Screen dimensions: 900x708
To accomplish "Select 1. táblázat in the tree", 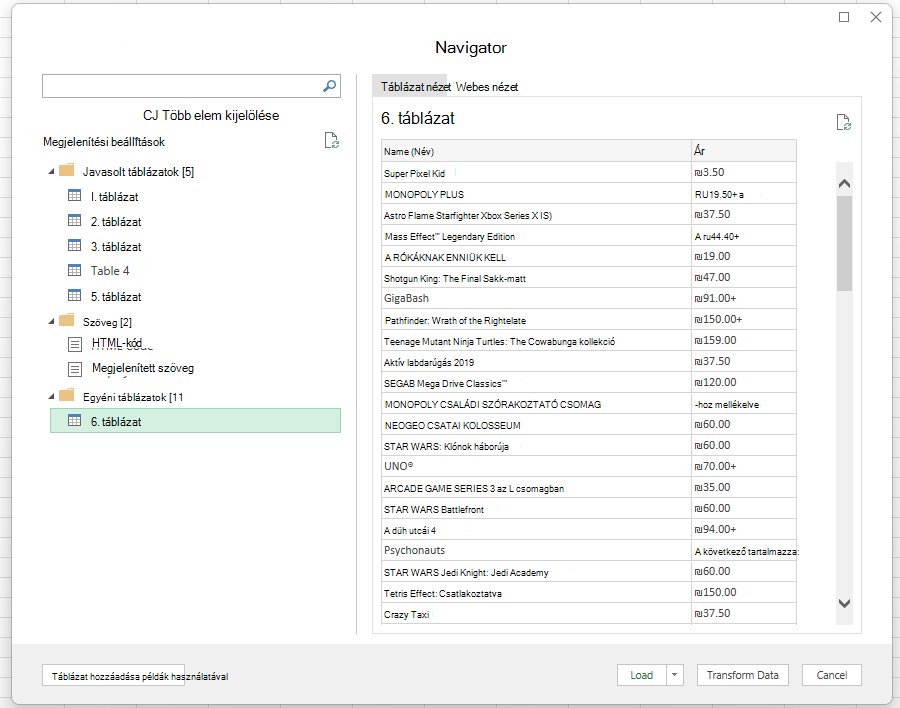I will pyautogui.click(x=115, y=197).
